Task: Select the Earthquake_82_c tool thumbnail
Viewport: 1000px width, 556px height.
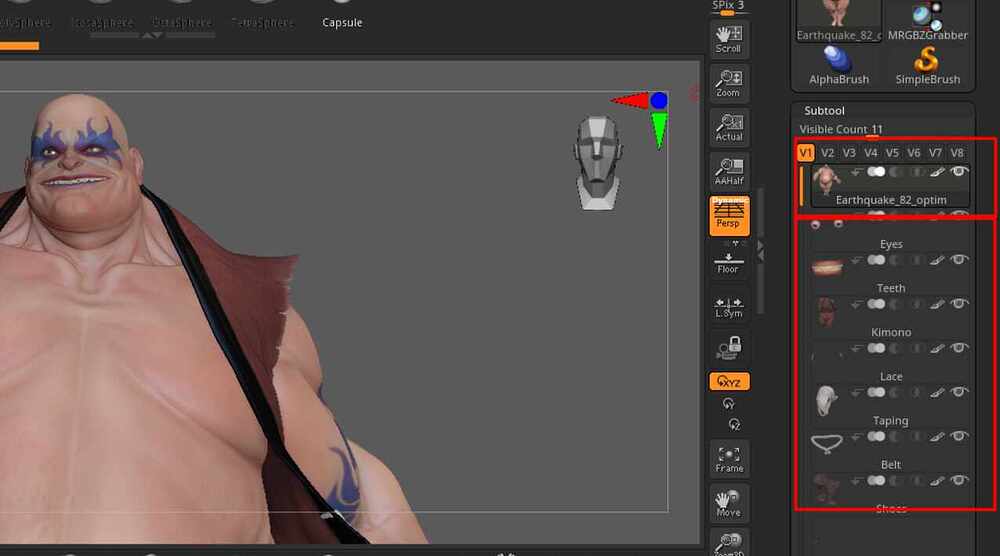Action: (x=839, y=22)
